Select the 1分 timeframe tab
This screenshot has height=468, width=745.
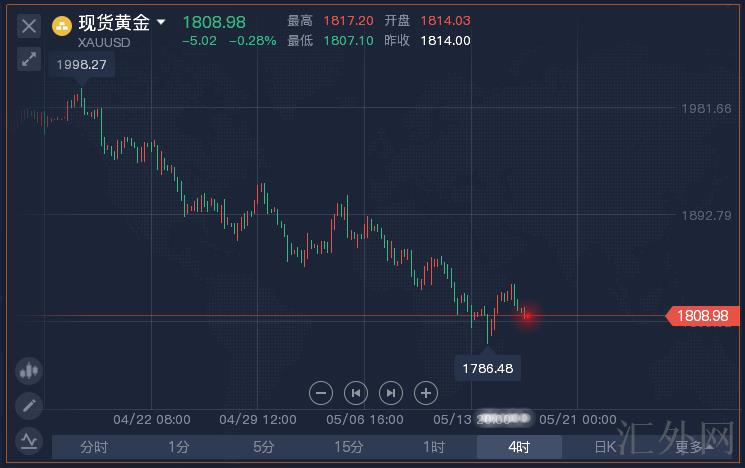click(178, 447)
